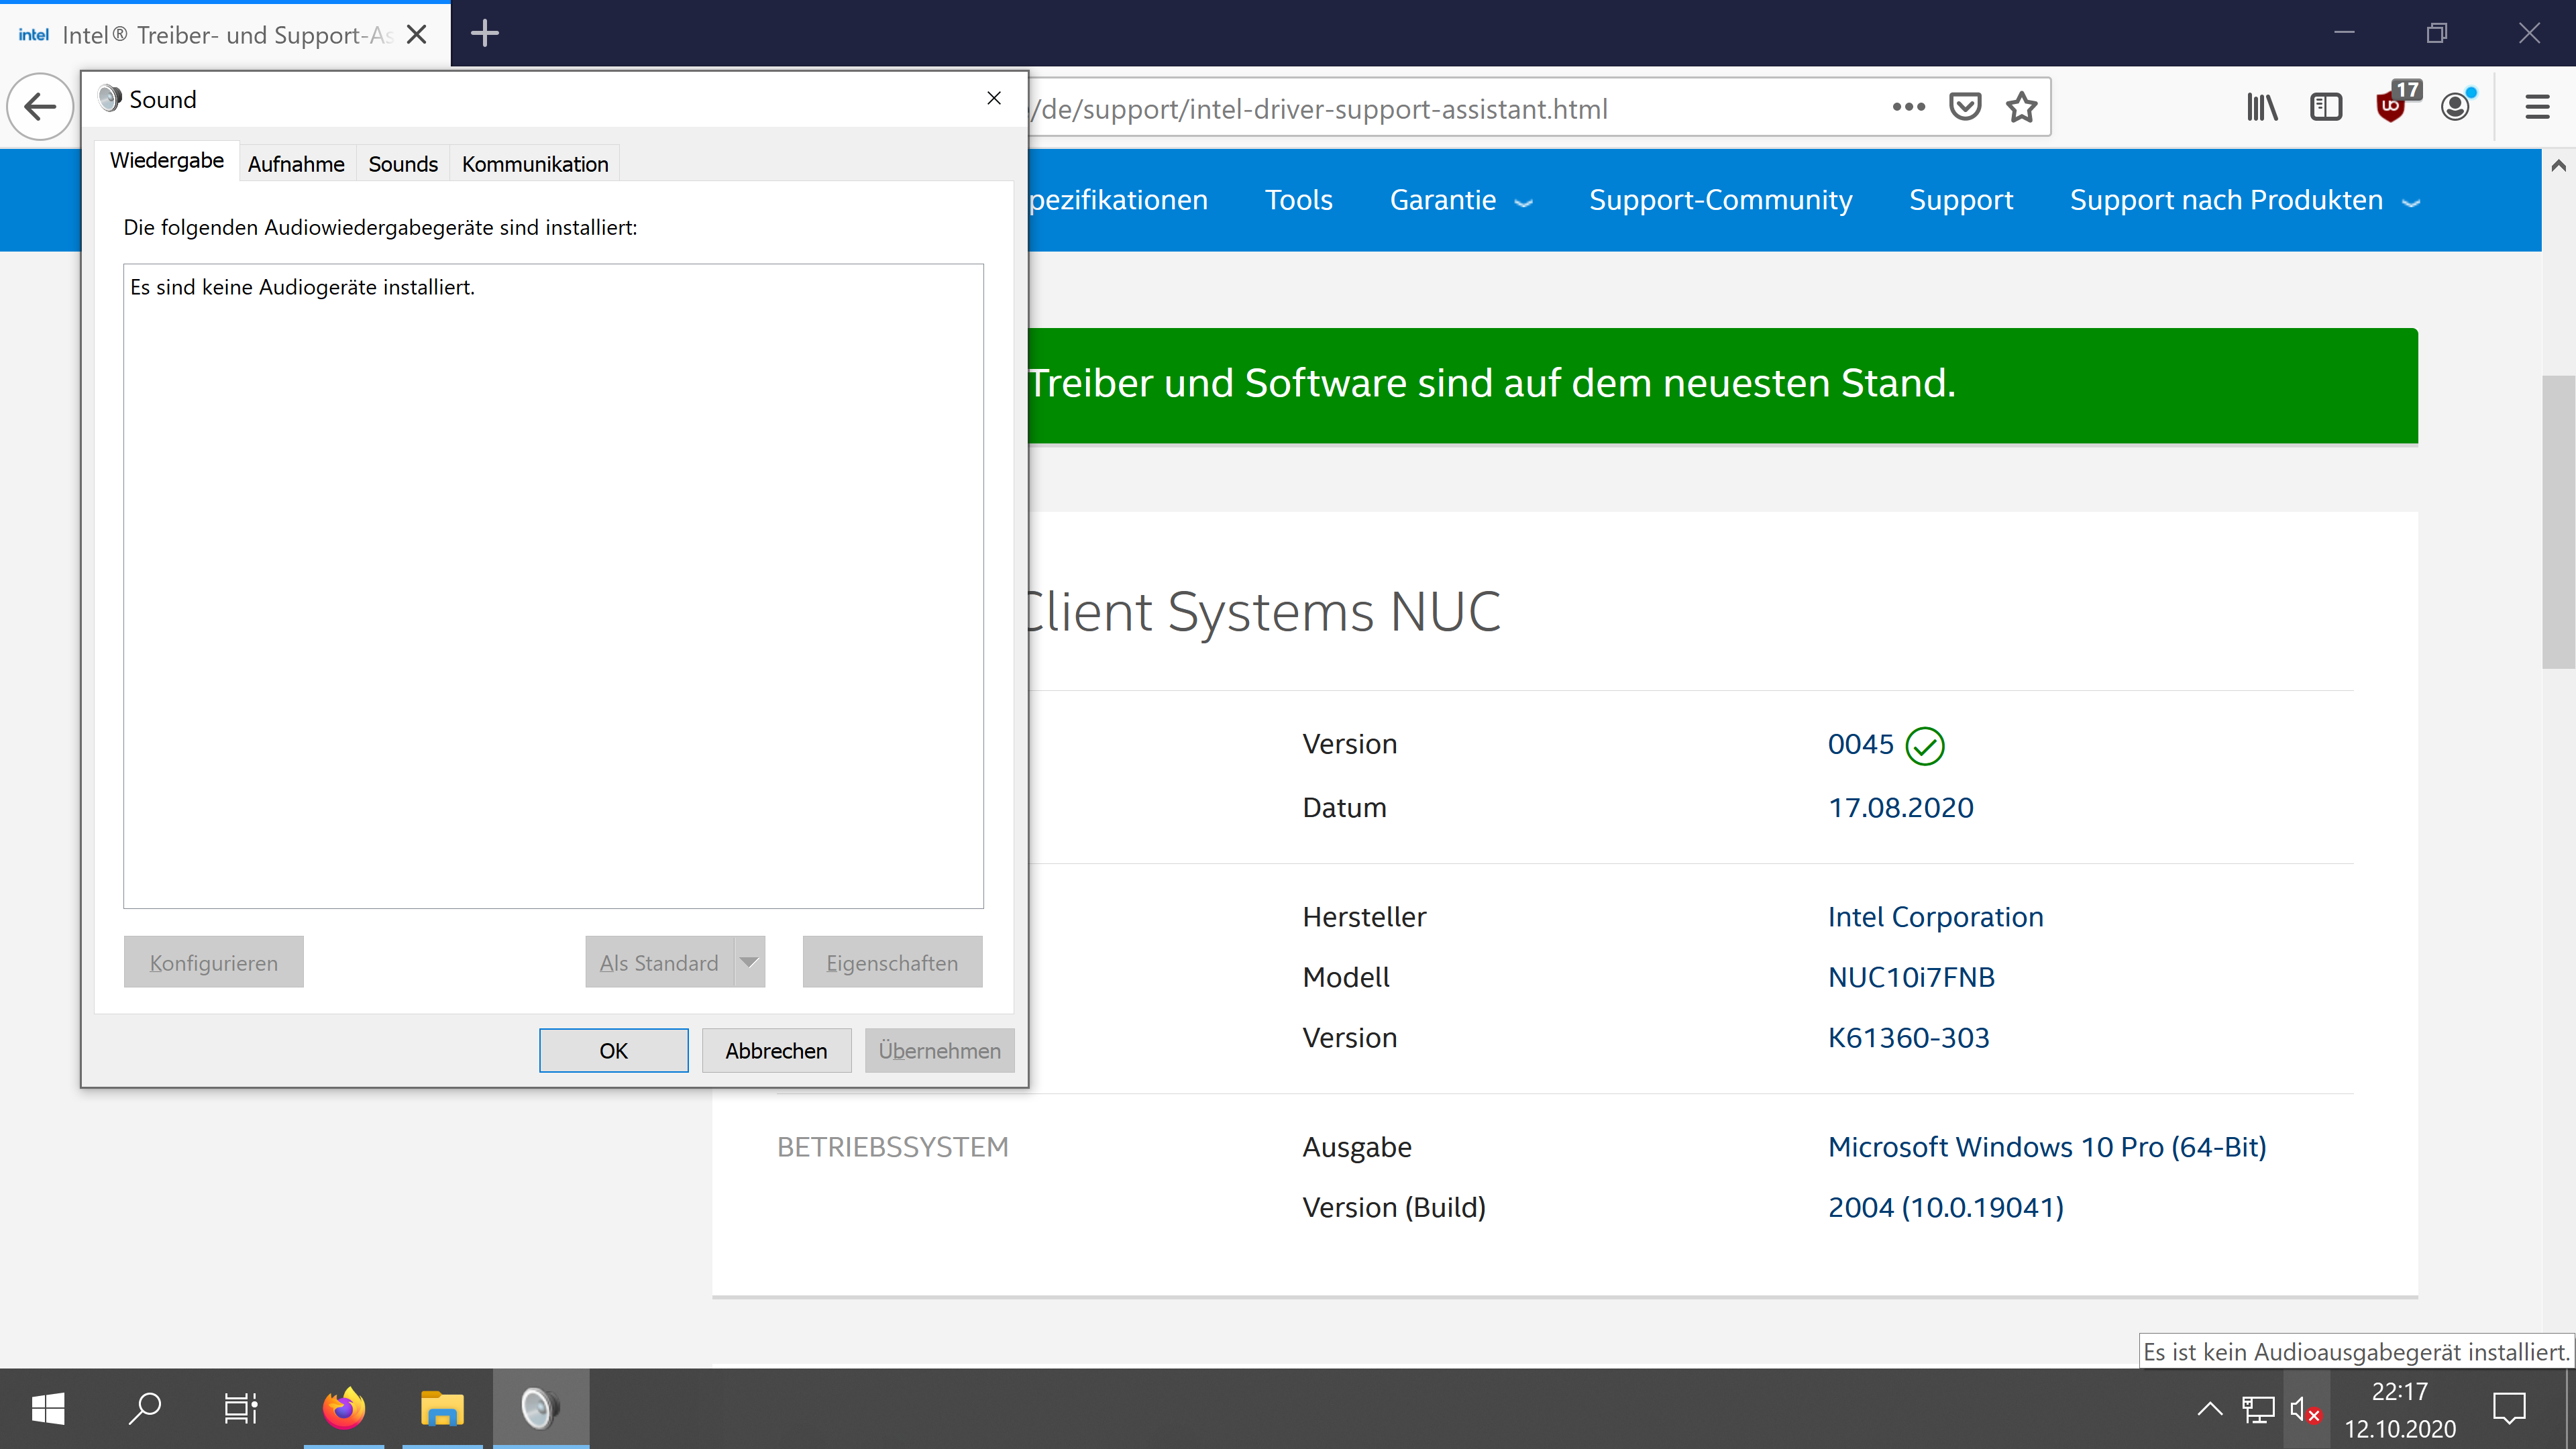Open the Firefox hamburger menu
Screen dimensions: 2576x1449
coord(2537,107)
